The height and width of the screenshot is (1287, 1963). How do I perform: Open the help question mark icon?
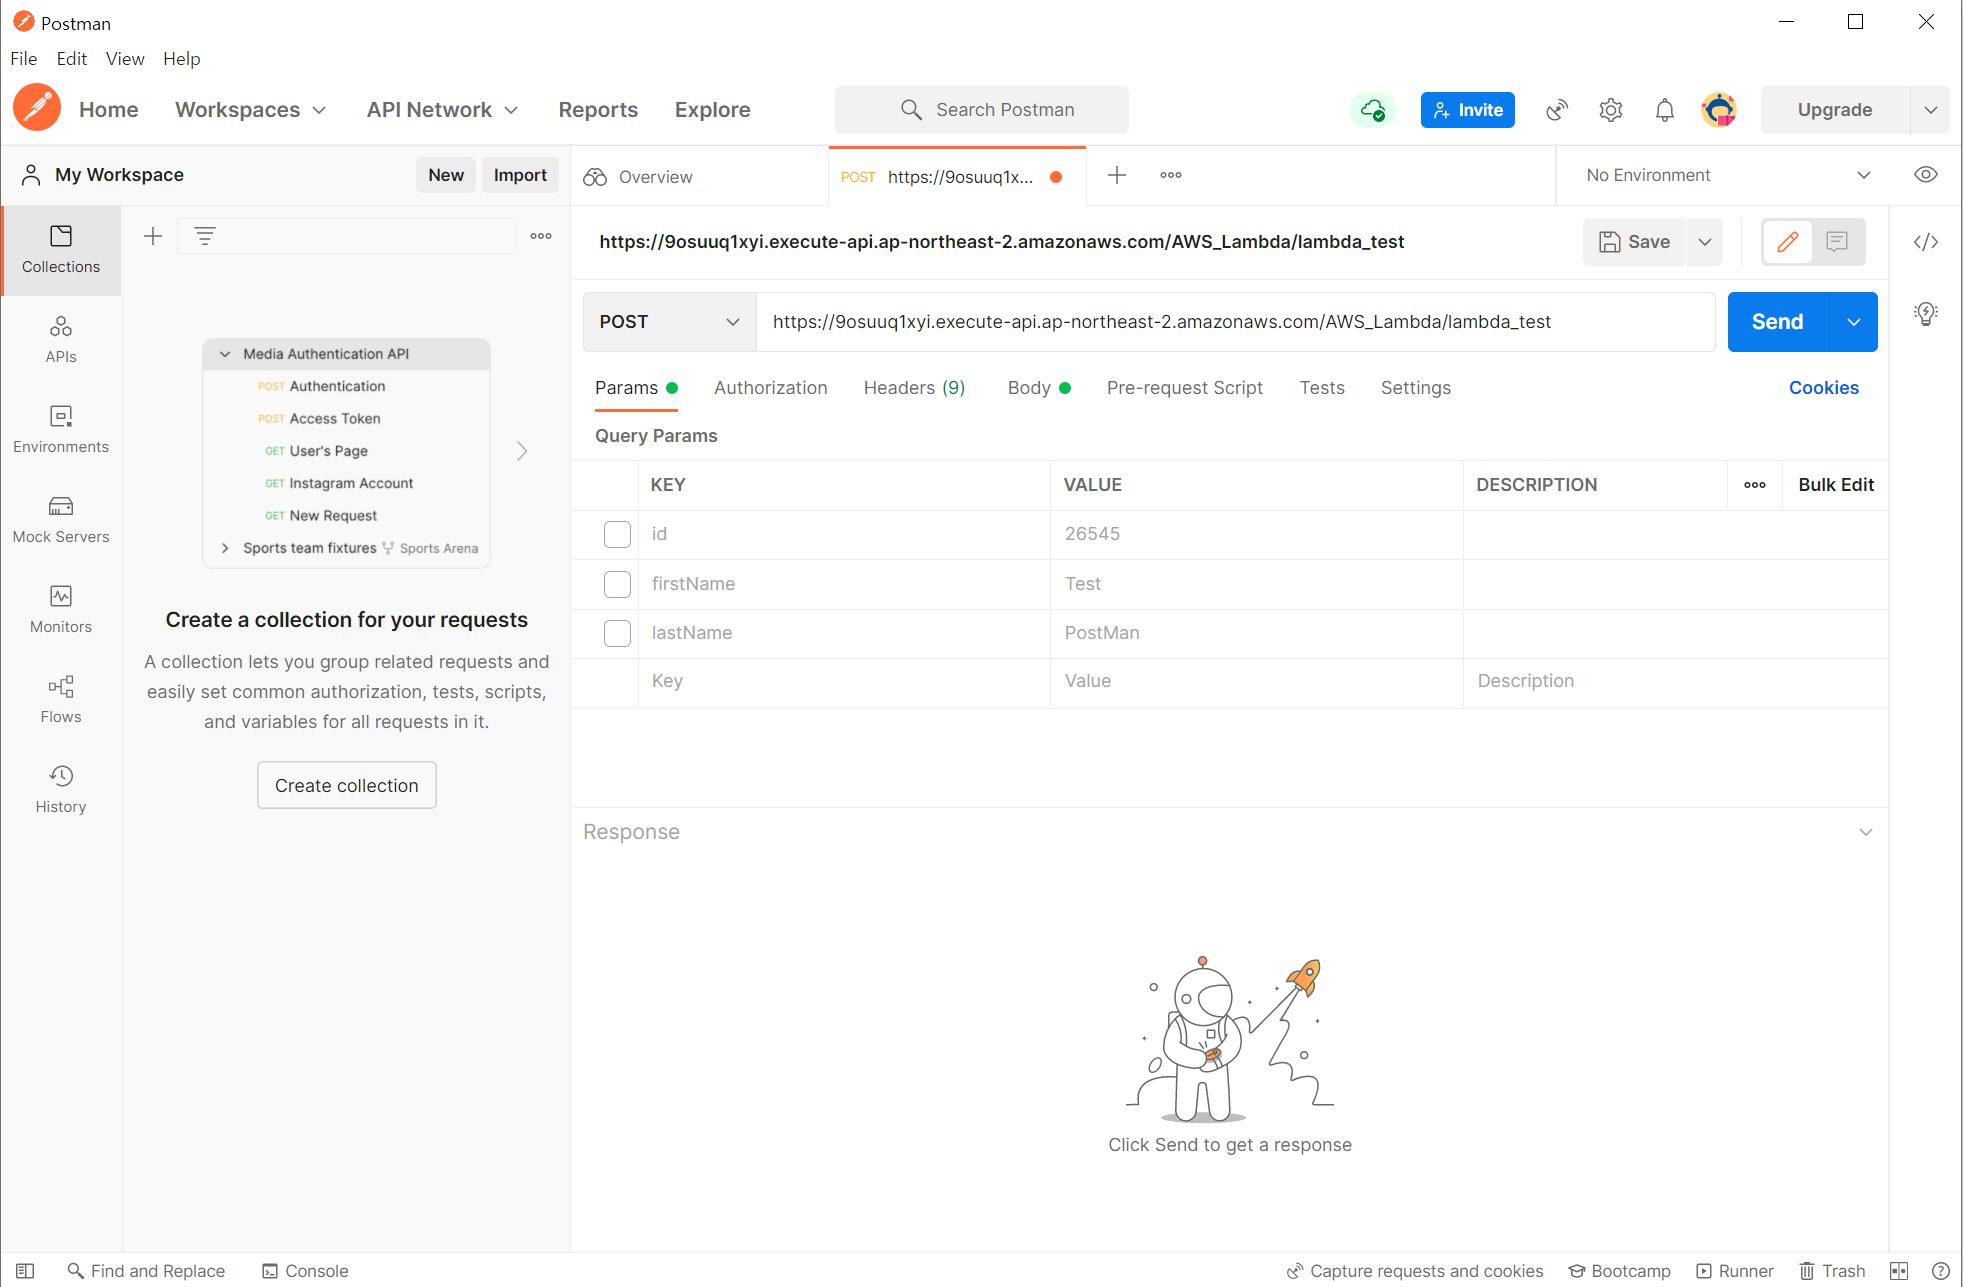(x=1941, y=1271)
